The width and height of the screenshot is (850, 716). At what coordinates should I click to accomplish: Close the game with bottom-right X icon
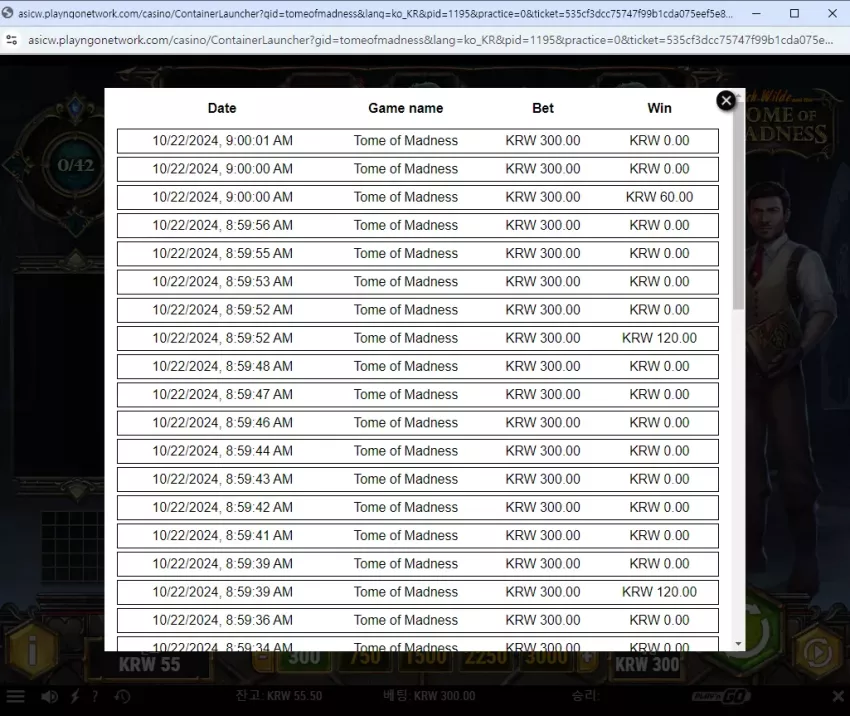coord(838,696)
